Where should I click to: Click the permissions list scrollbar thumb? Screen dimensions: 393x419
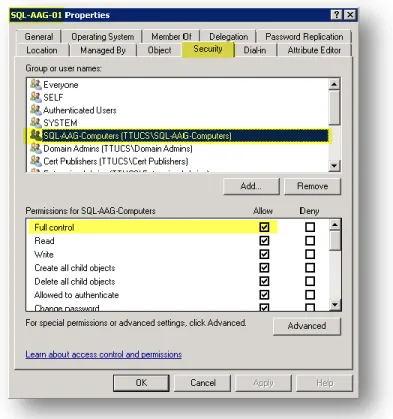[335, 240]
